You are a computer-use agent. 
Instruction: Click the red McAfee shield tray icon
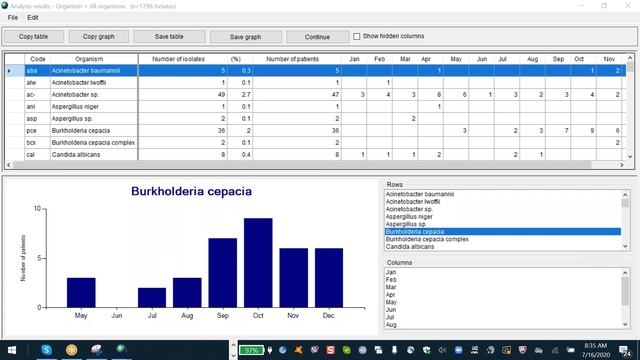click(x=522, y=350)
